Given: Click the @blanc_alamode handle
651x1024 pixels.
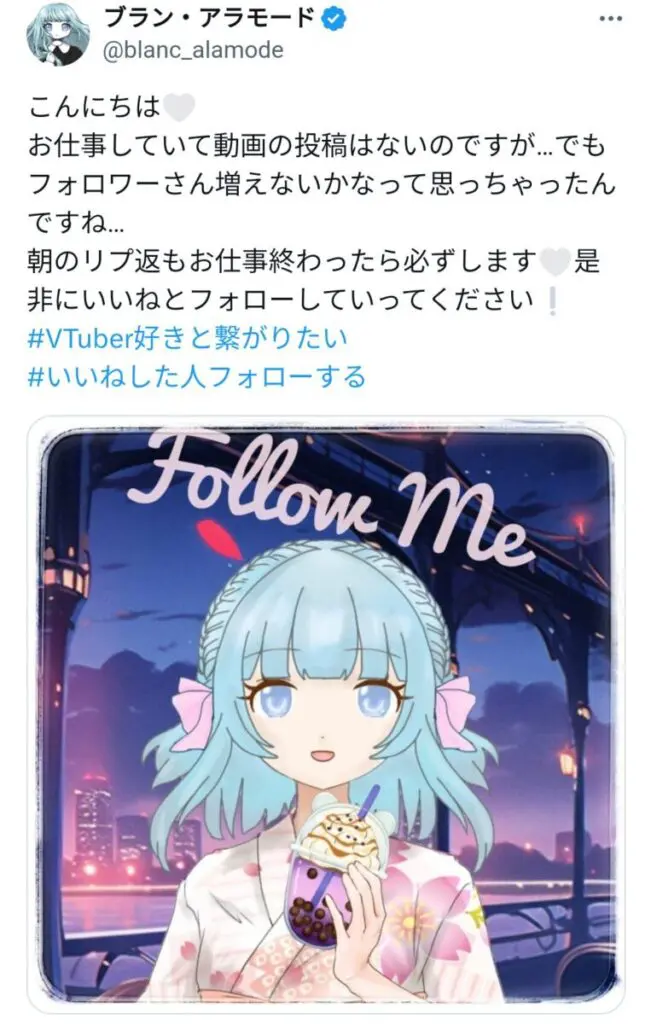Looking at the screenshot, I should (193, 50).
